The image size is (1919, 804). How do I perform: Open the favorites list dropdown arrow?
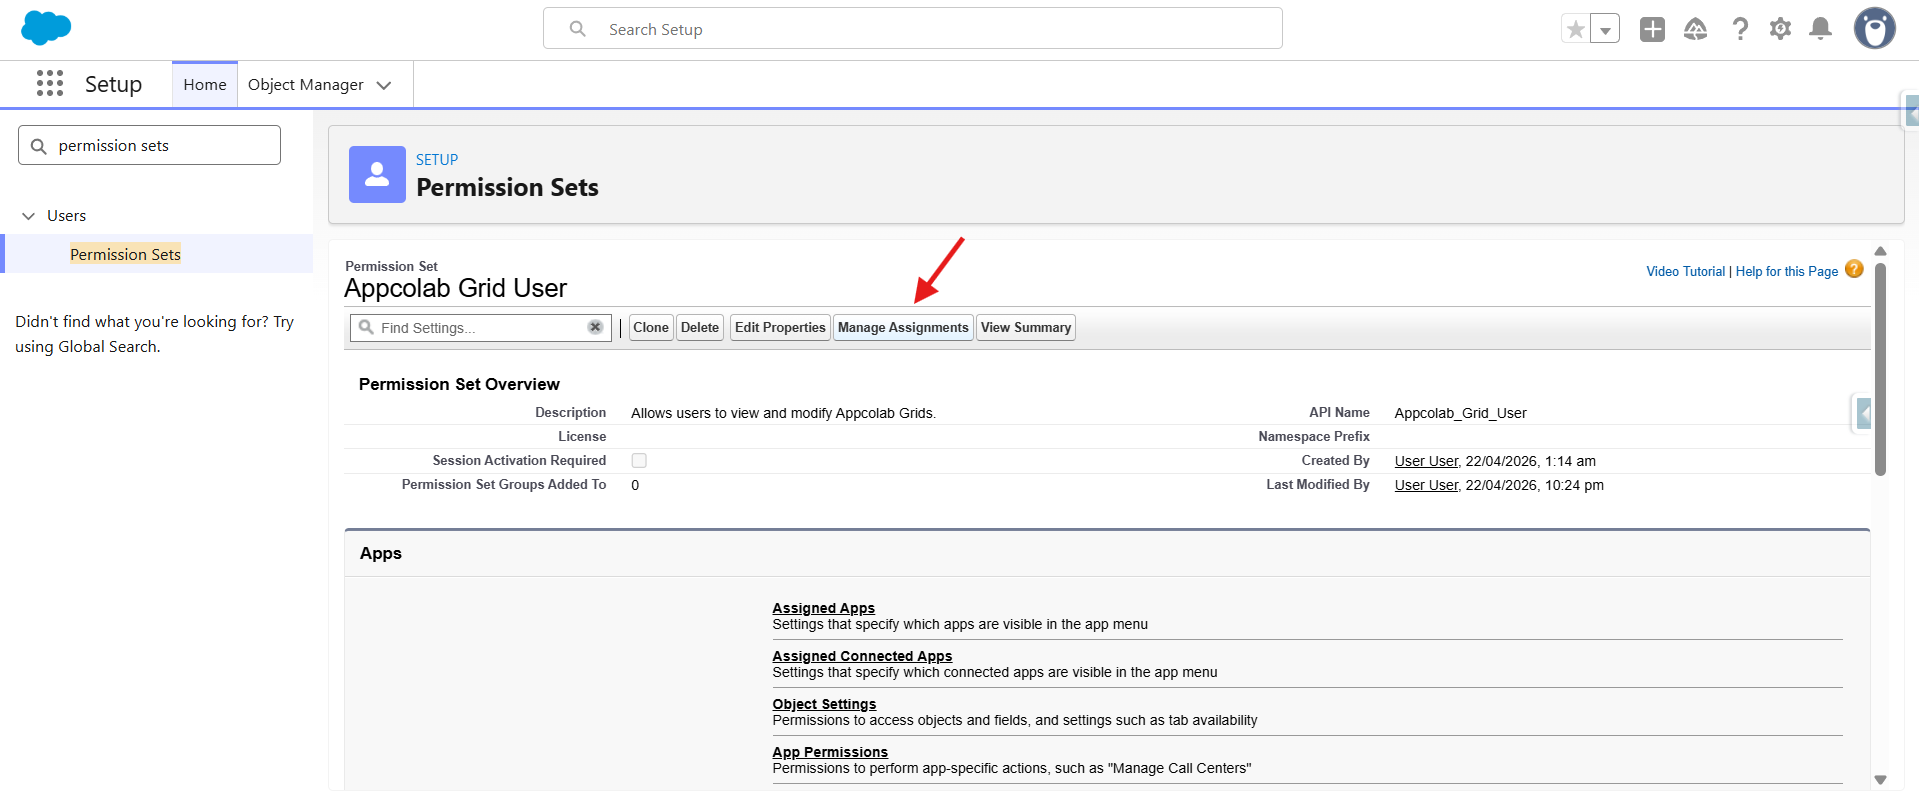pos(1605,29)
